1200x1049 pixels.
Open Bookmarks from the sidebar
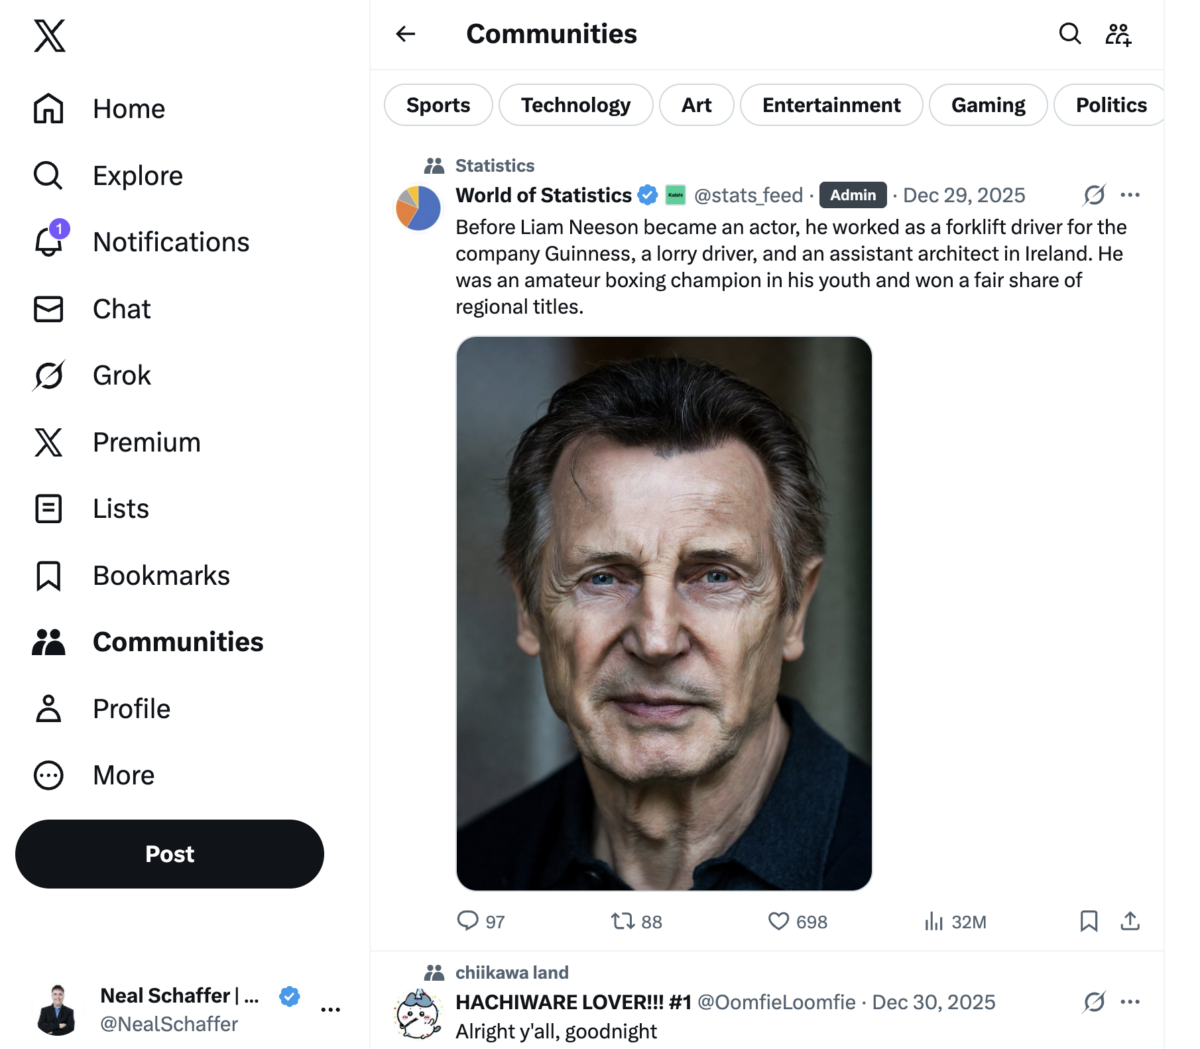click(48, 575)
